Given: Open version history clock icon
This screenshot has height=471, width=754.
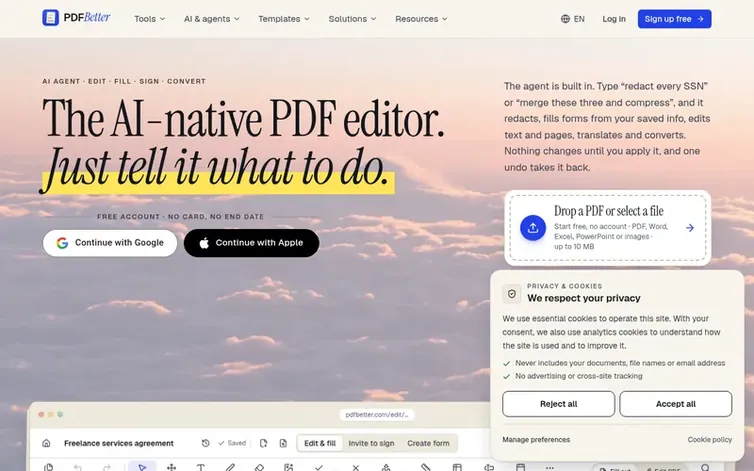Looking at the screenshot, I should (x=205, y=443).
